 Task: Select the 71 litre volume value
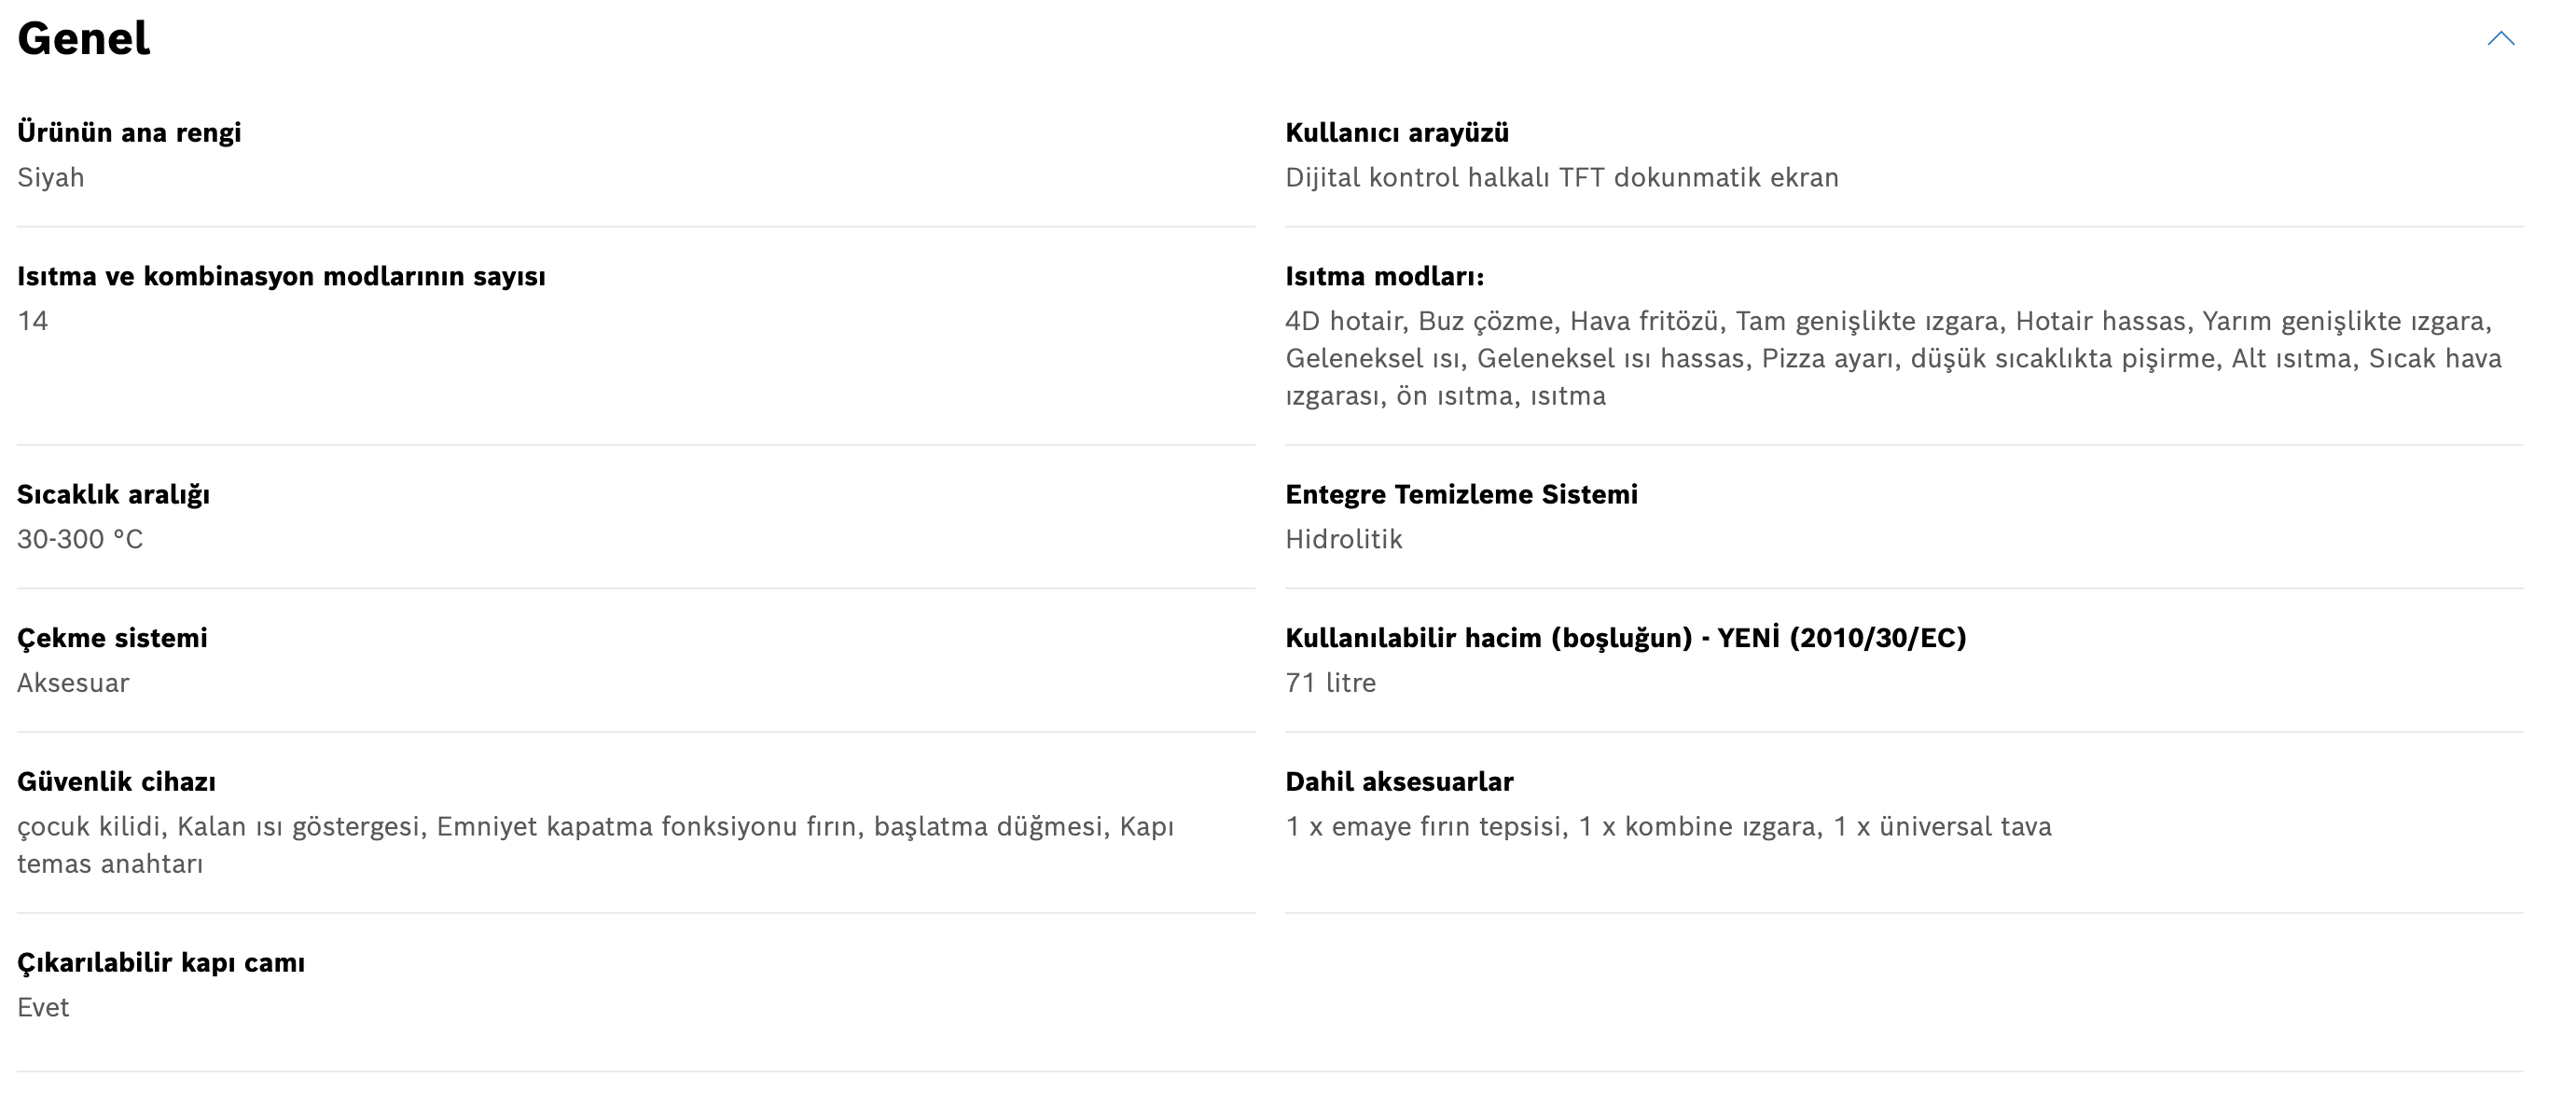[x=1331, y=683]
